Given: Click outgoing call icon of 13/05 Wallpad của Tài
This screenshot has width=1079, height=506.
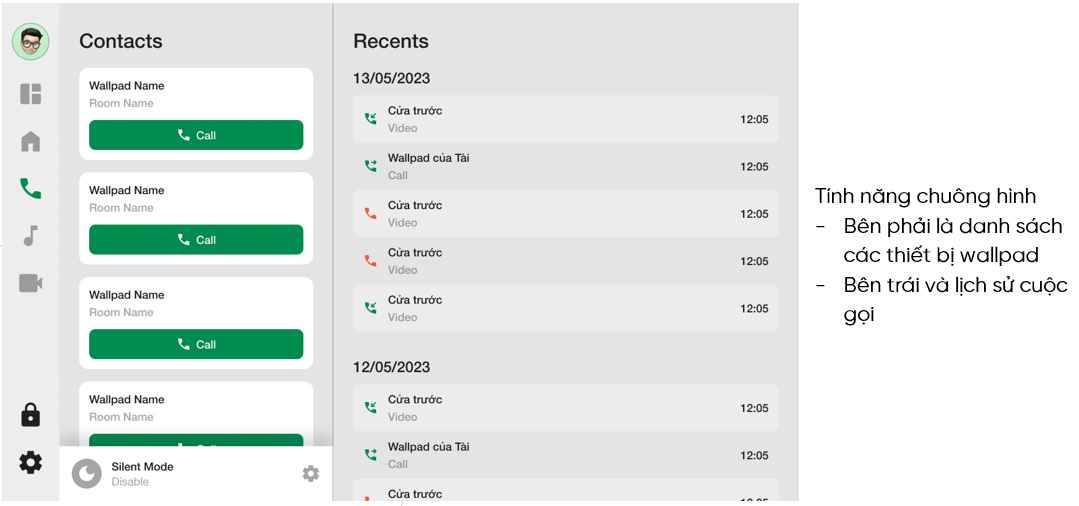Looking at the screenshot, I should pyautogui.click(x=371, y=166).
